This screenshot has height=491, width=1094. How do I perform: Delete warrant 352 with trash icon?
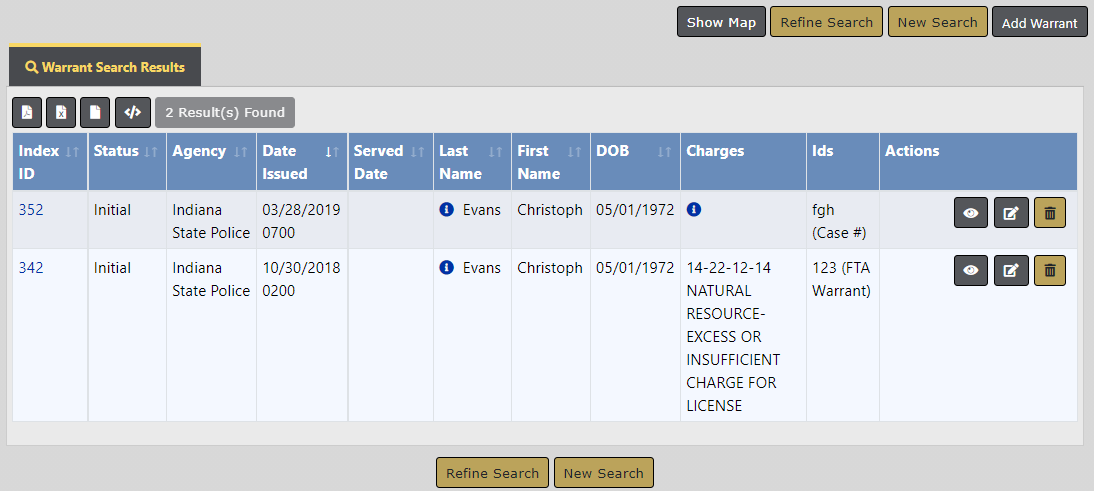click(x=1050, y=213)
